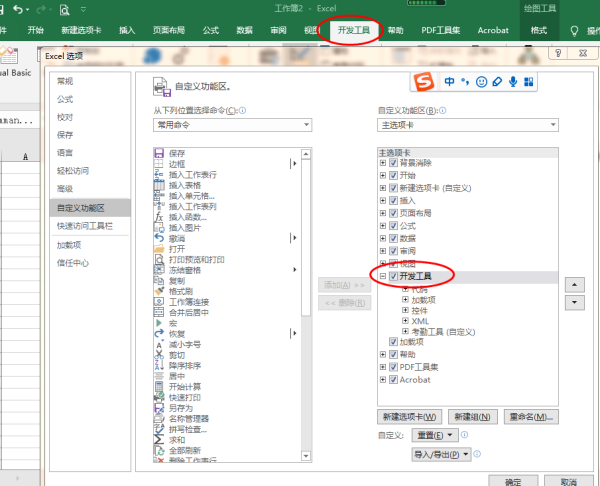Screen dimensions: 600x486
Task: Click the 新建组(N) button
Action: coord(473,417)
